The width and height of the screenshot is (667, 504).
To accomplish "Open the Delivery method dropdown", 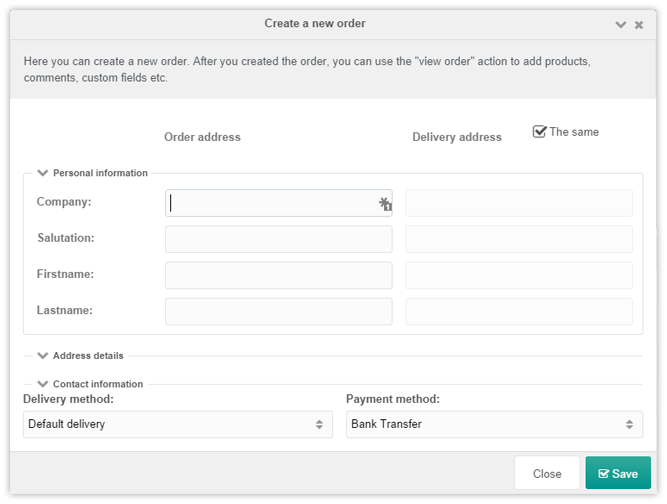I will pos(178,424).
